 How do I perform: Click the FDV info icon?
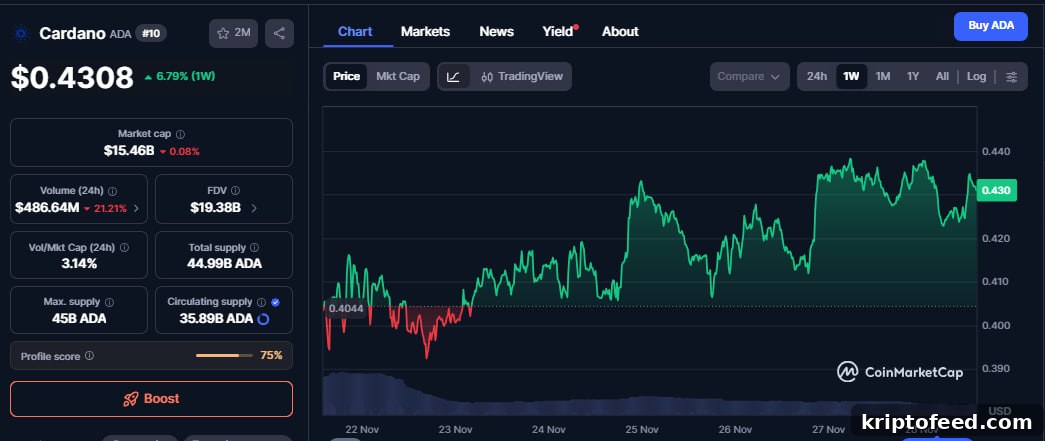tap(235, 191)
